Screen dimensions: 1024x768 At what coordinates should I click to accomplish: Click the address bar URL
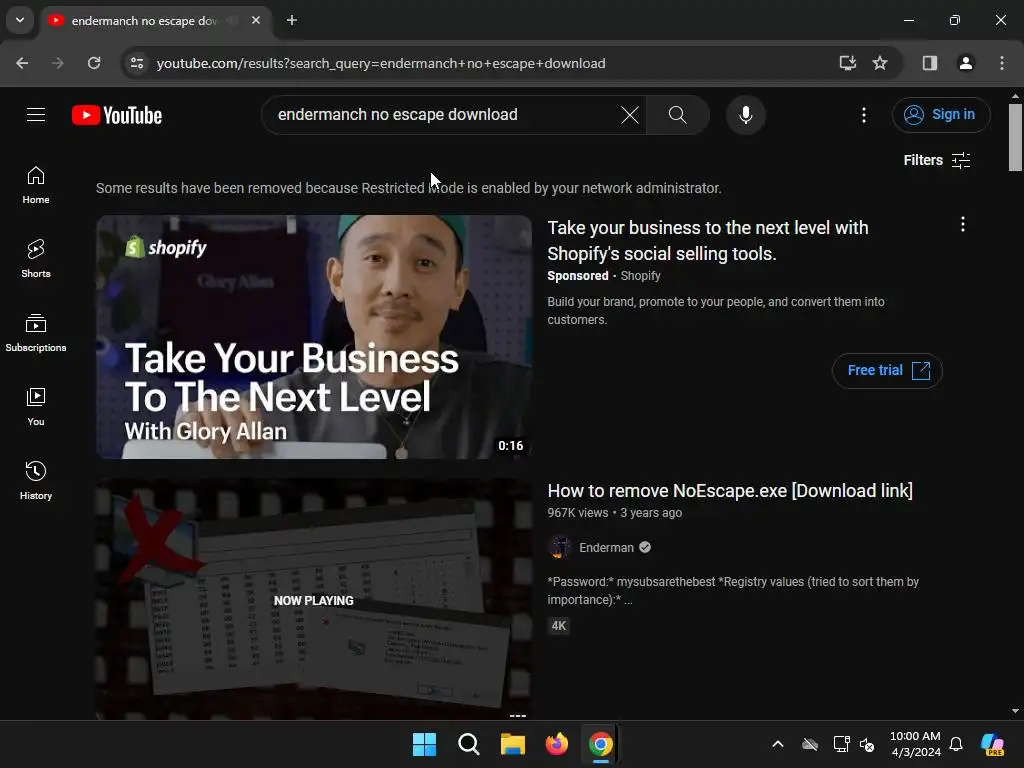pos(381,63)
